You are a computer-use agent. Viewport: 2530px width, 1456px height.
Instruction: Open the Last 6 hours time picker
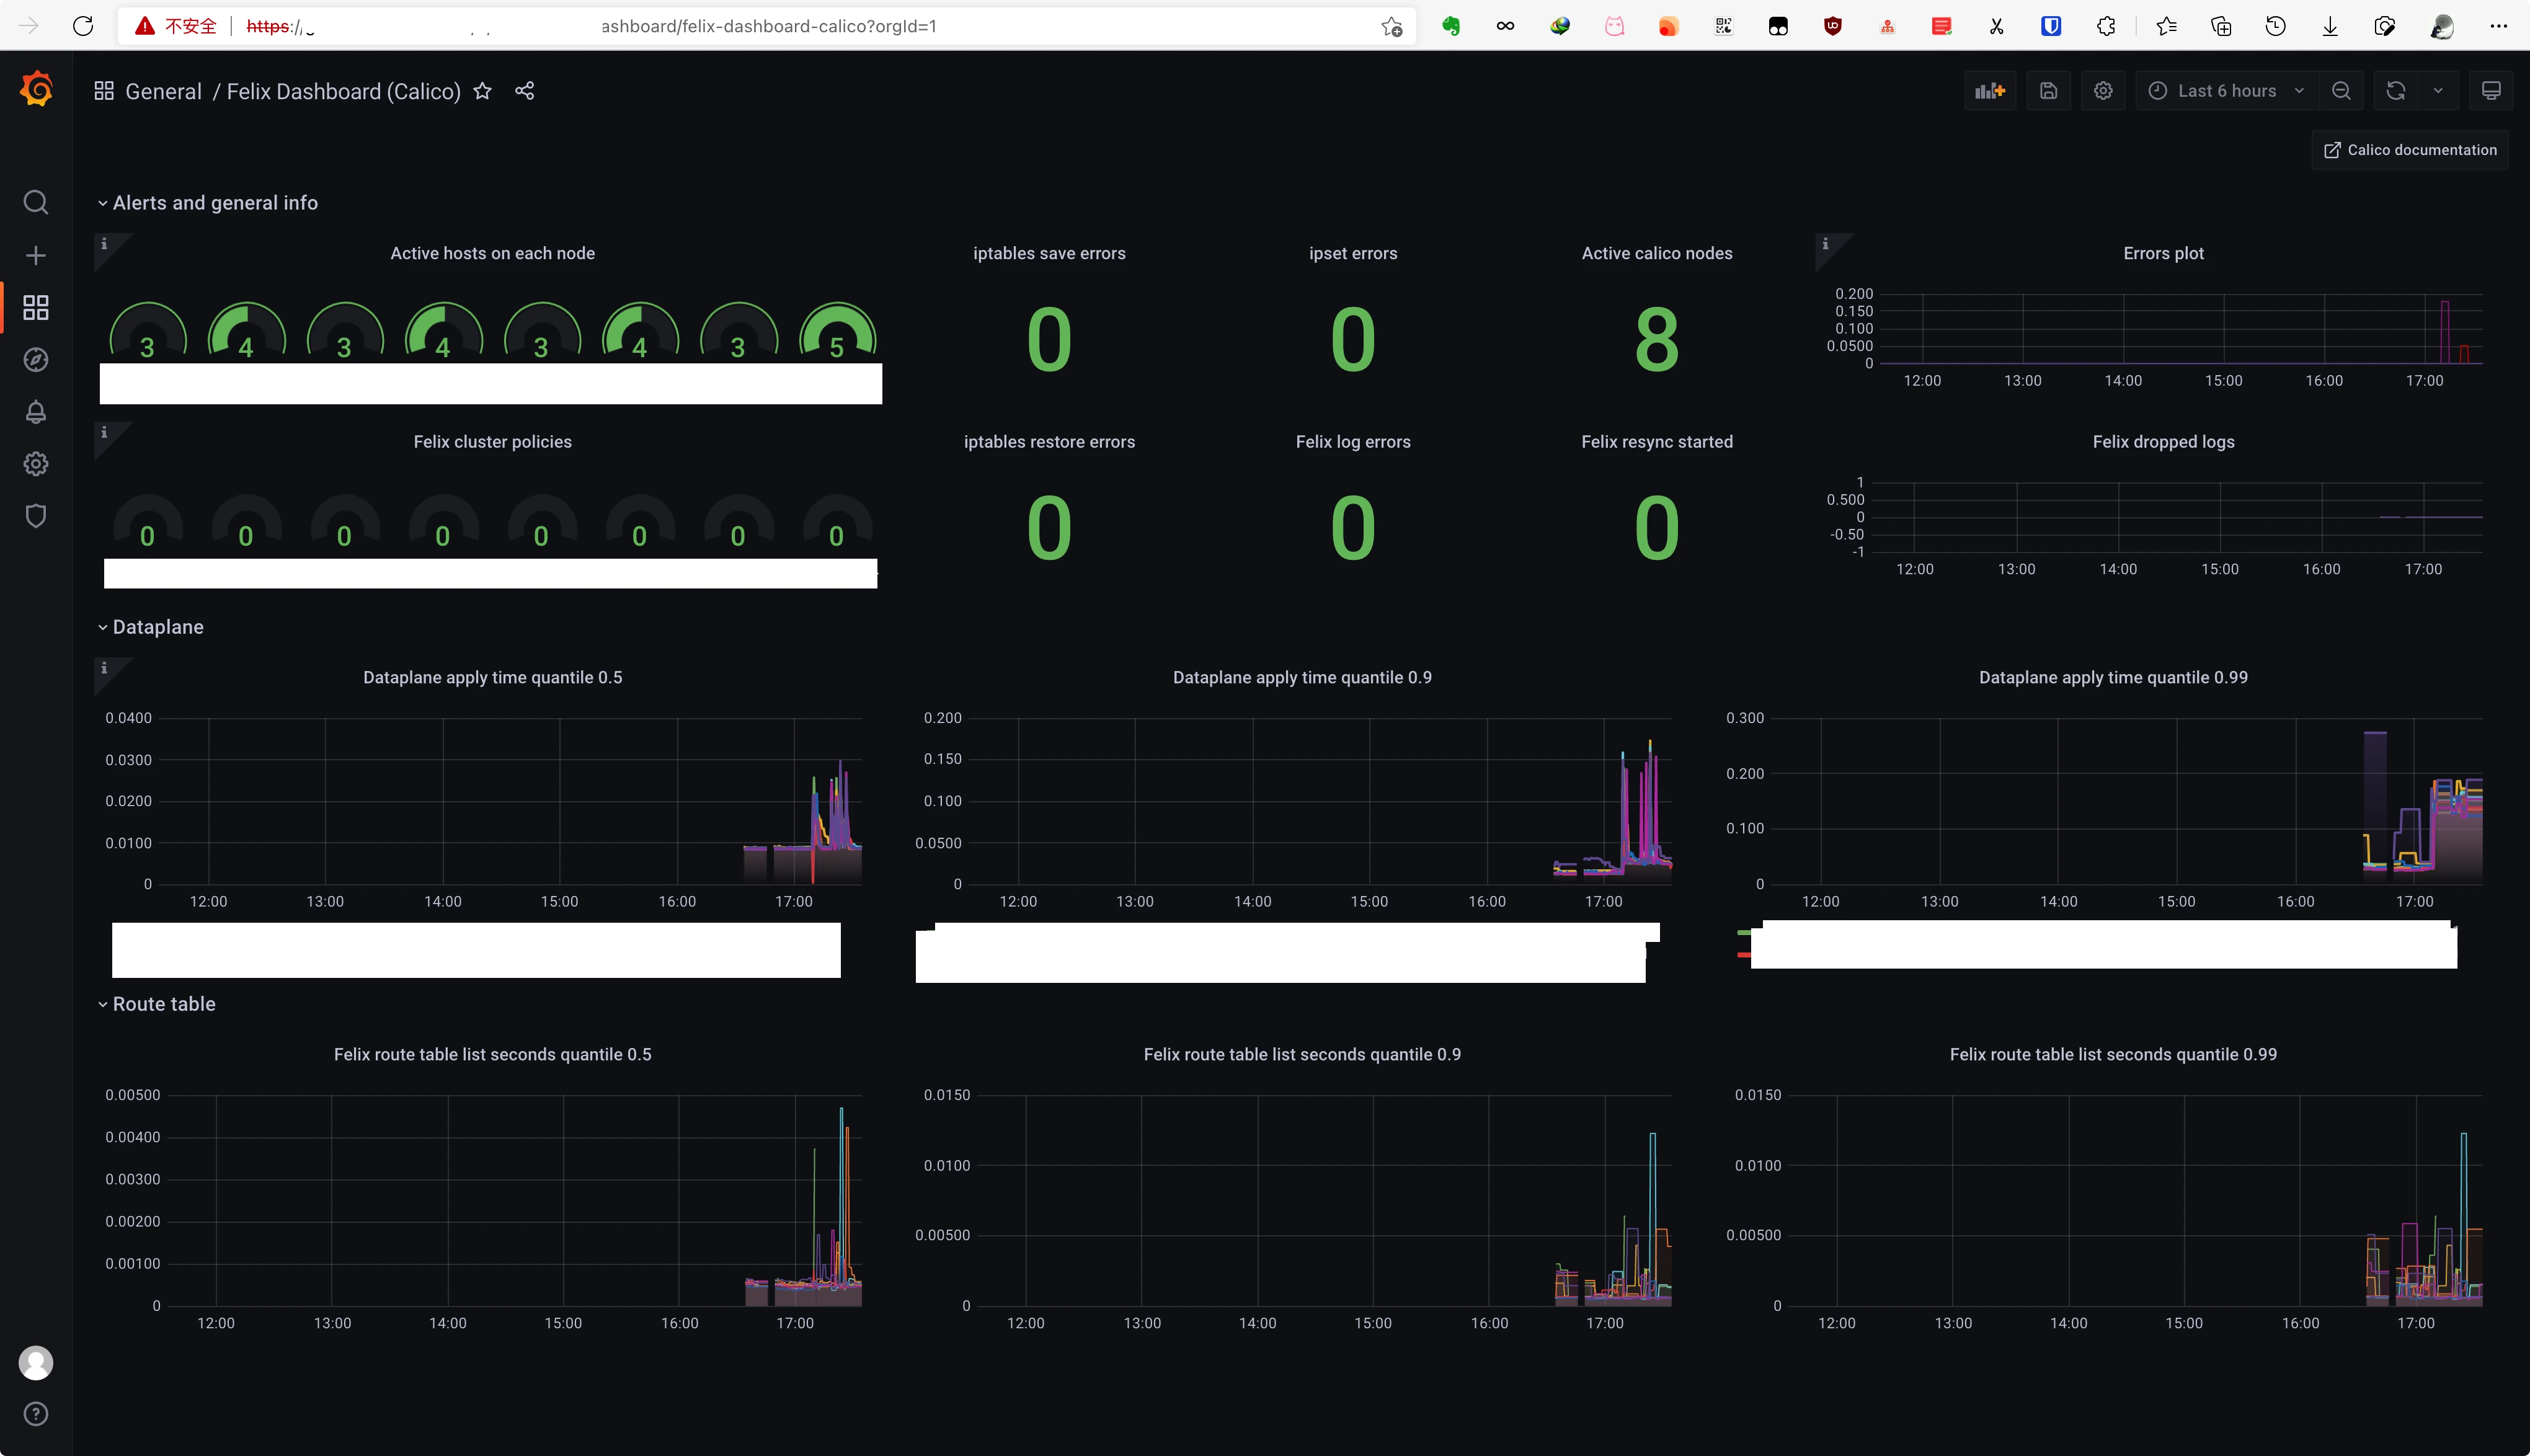(2226, 91)
